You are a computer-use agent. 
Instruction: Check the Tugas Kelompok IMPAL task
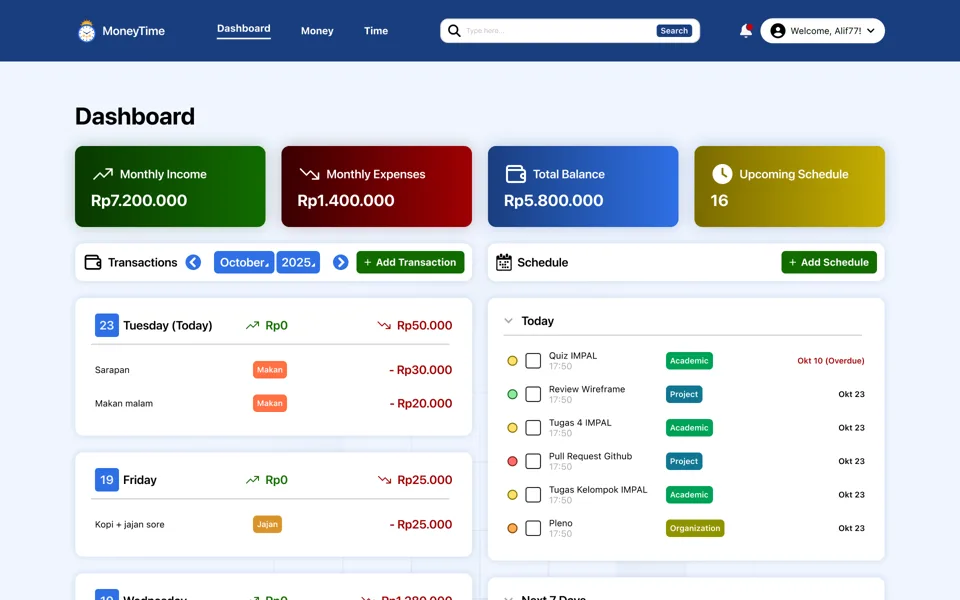click(533, 495)
